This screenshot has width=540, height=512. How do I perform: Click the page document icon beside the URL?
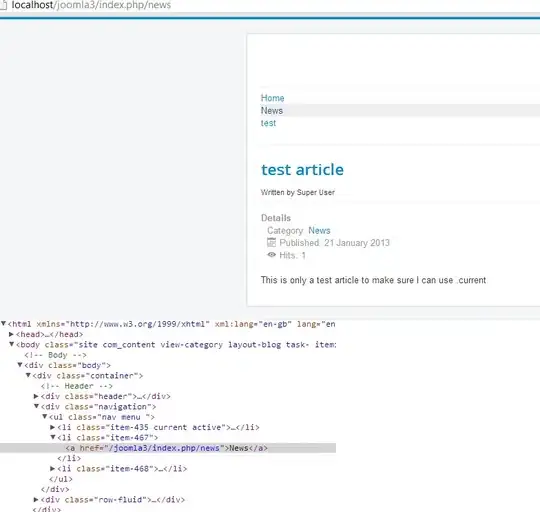3,4
